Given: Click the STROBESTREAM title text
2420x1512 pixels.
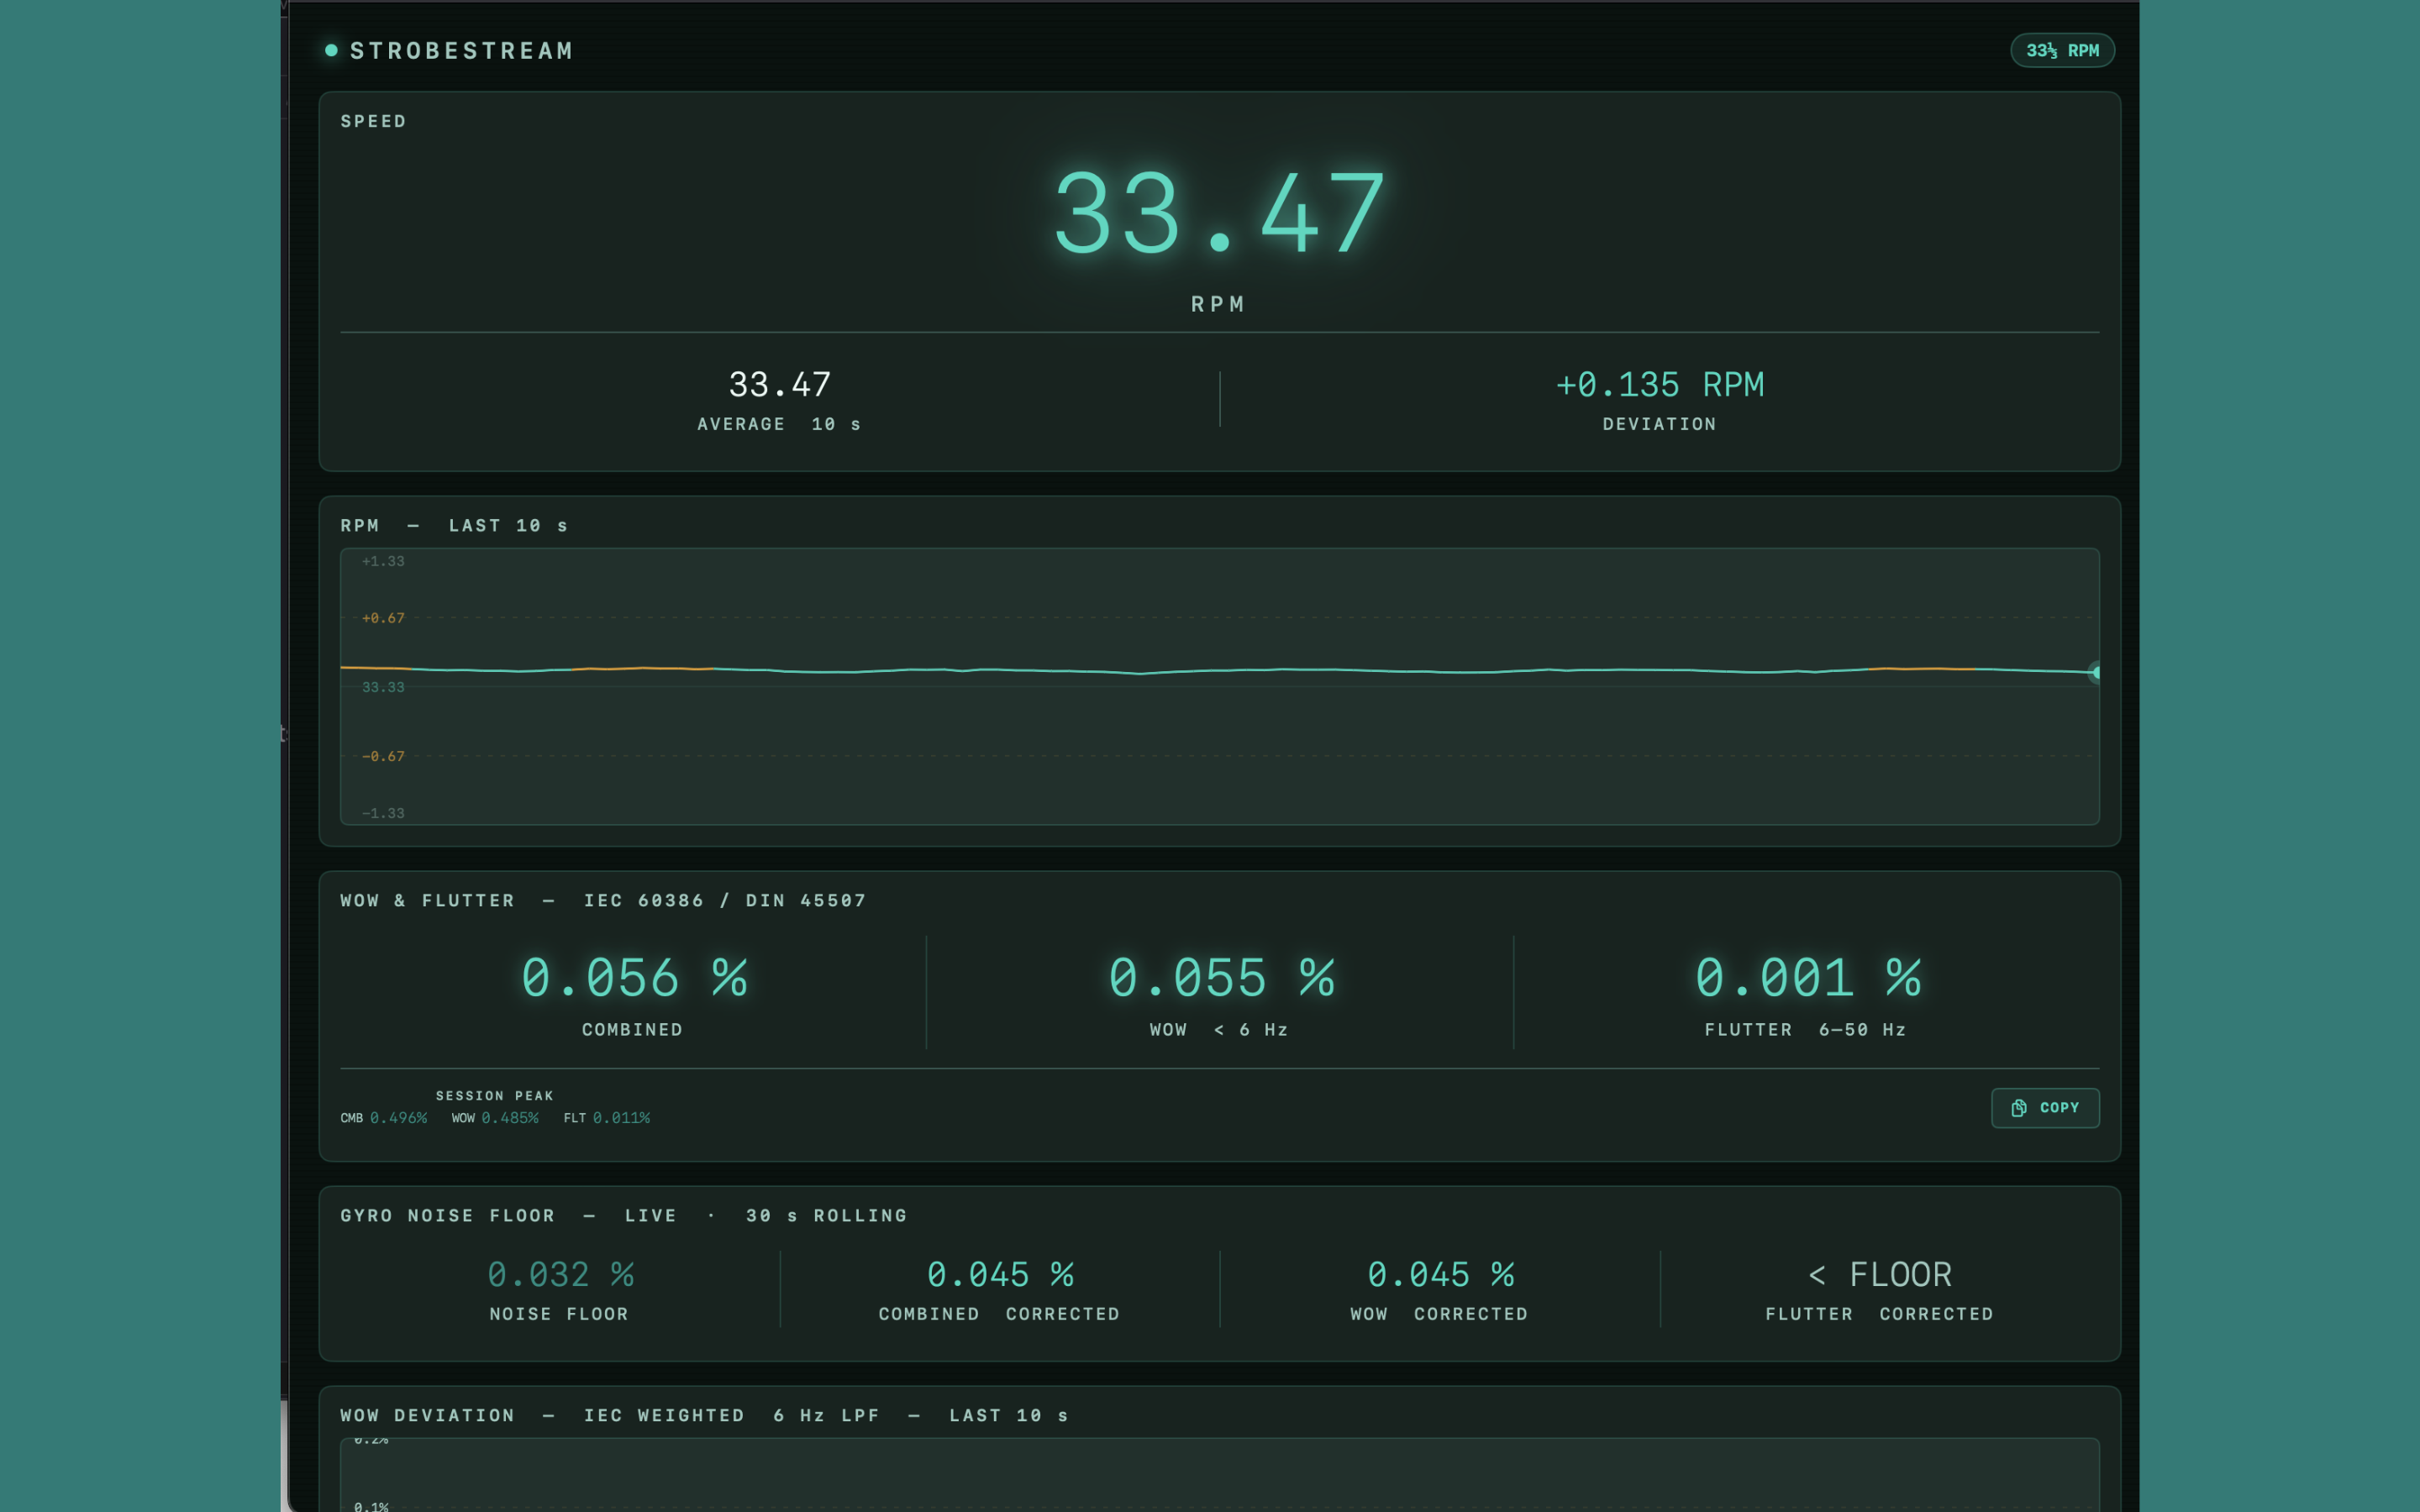Looking at the screenshot, I should click(x=462, y=51).
